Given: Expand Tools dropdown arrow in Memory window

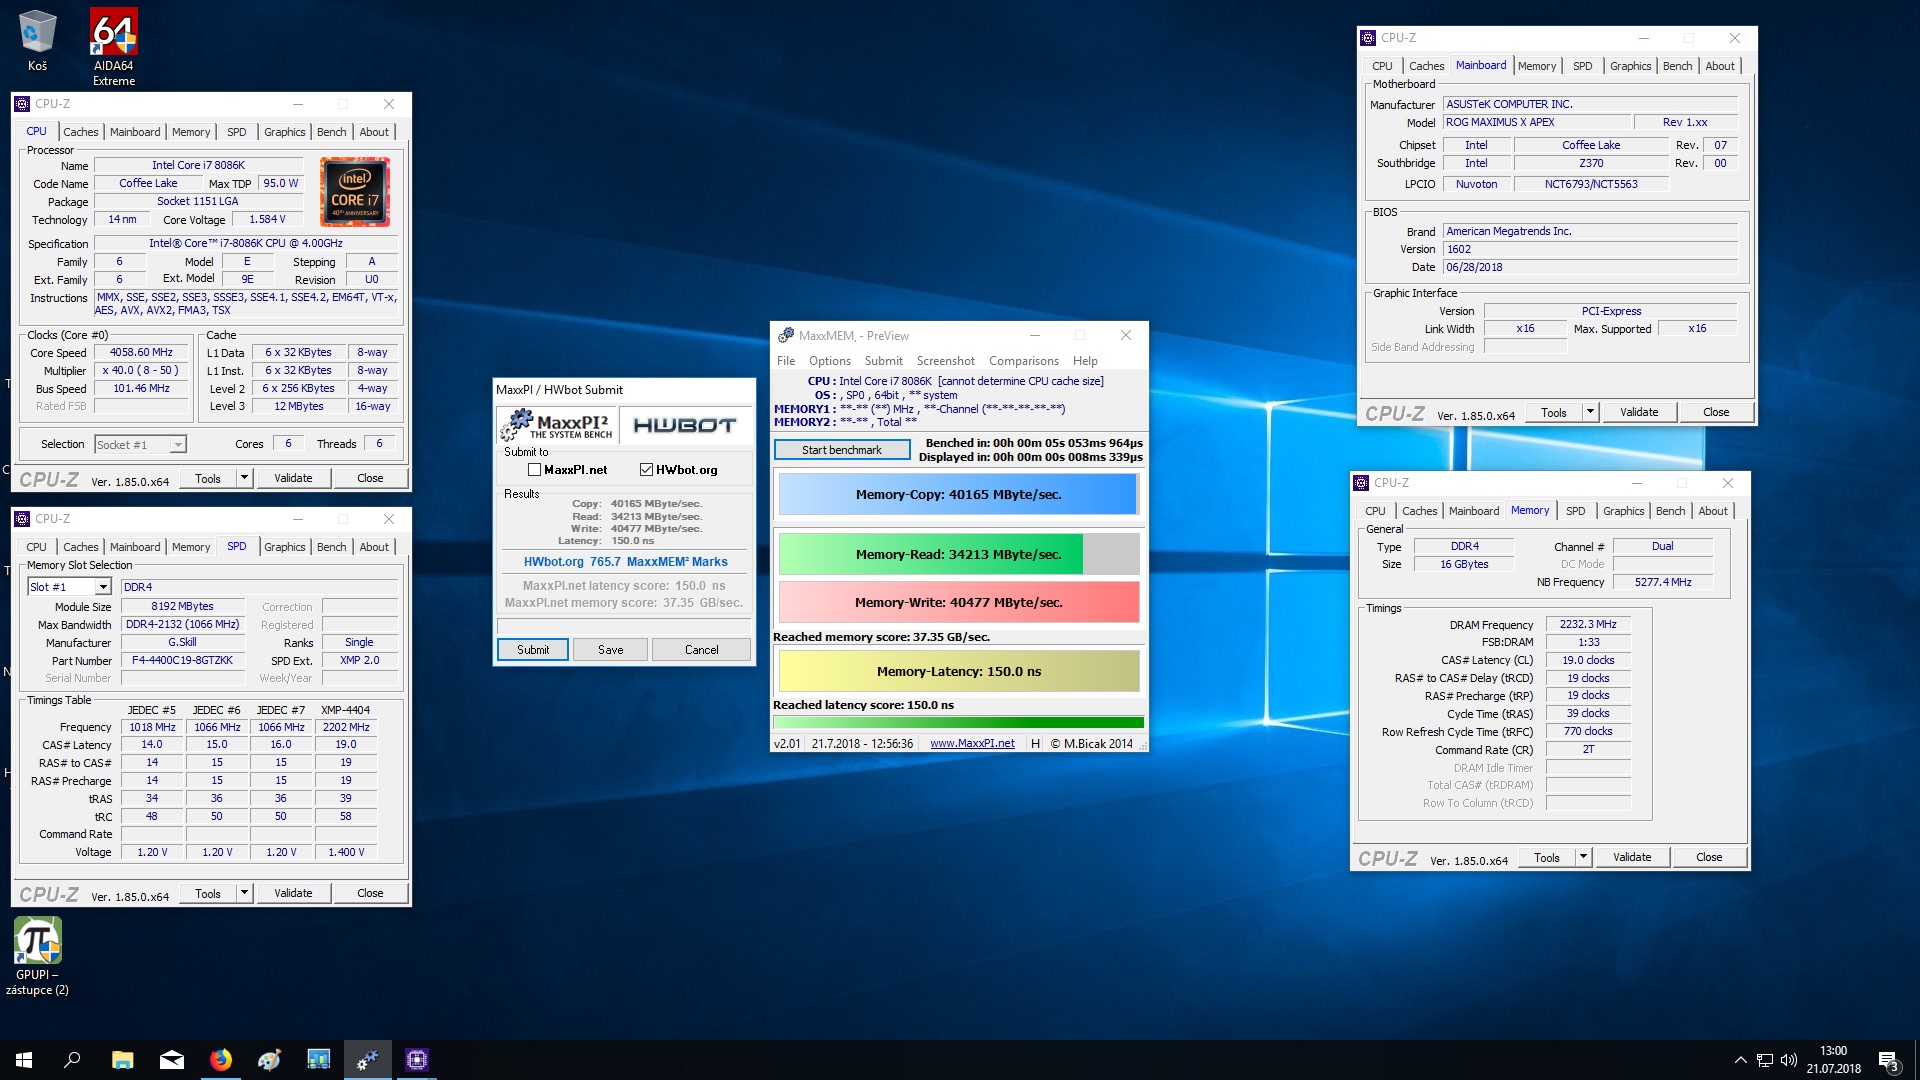Looking at the screenshot, I should click(1583, 857).
